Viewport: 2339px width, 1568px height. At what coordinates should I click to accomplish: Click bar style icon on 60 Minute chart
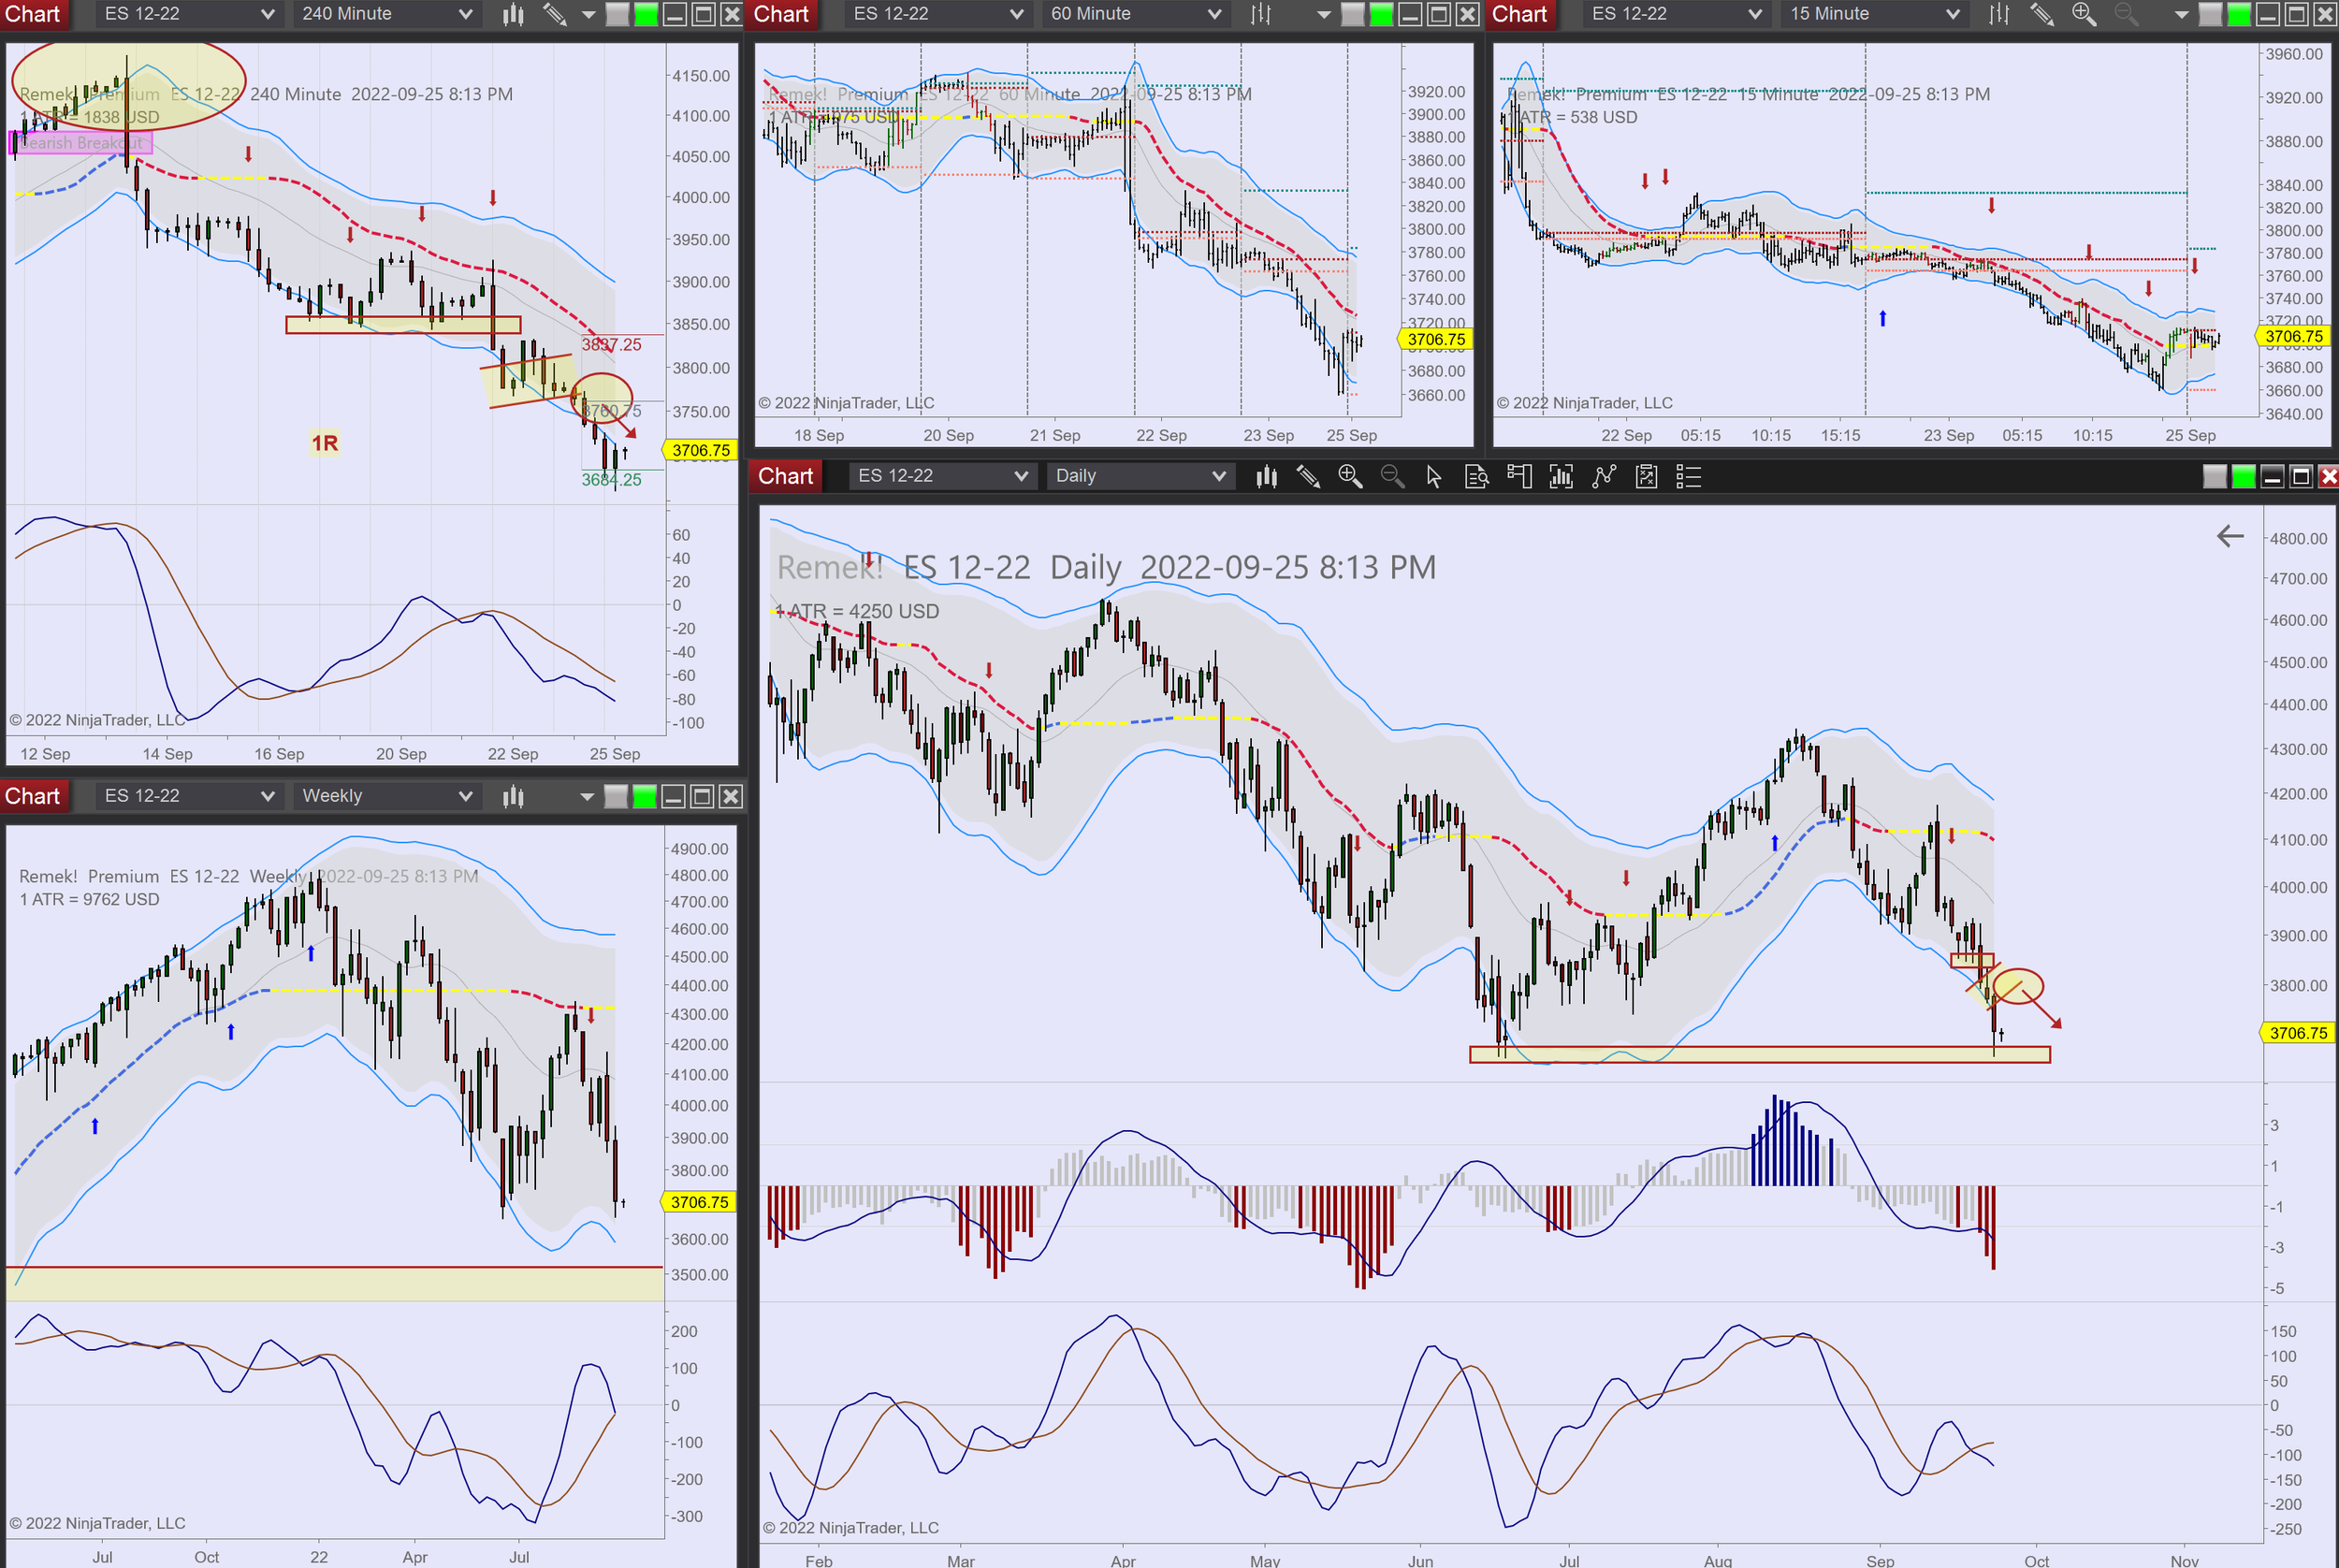(1261, 14)
